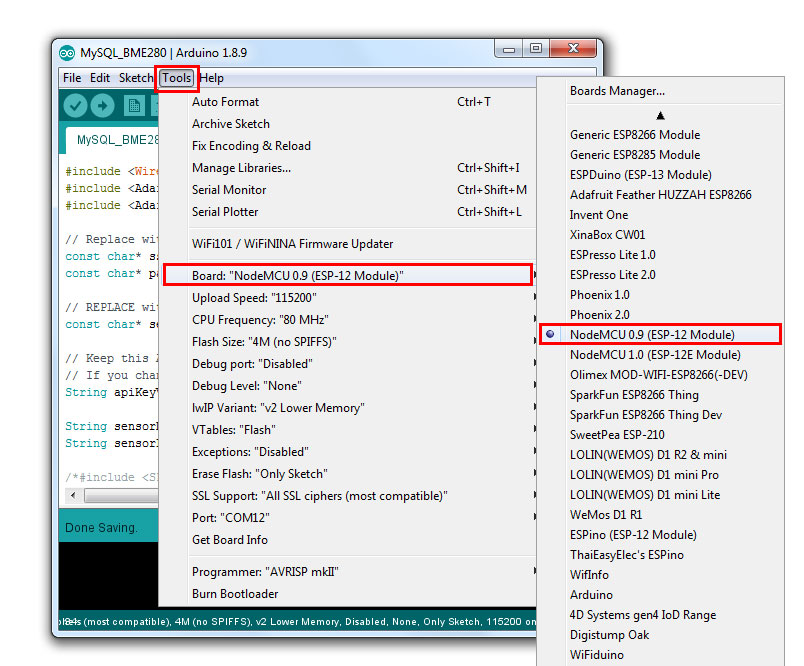Click the editor horizontal scrollbar left arrow

73,495
